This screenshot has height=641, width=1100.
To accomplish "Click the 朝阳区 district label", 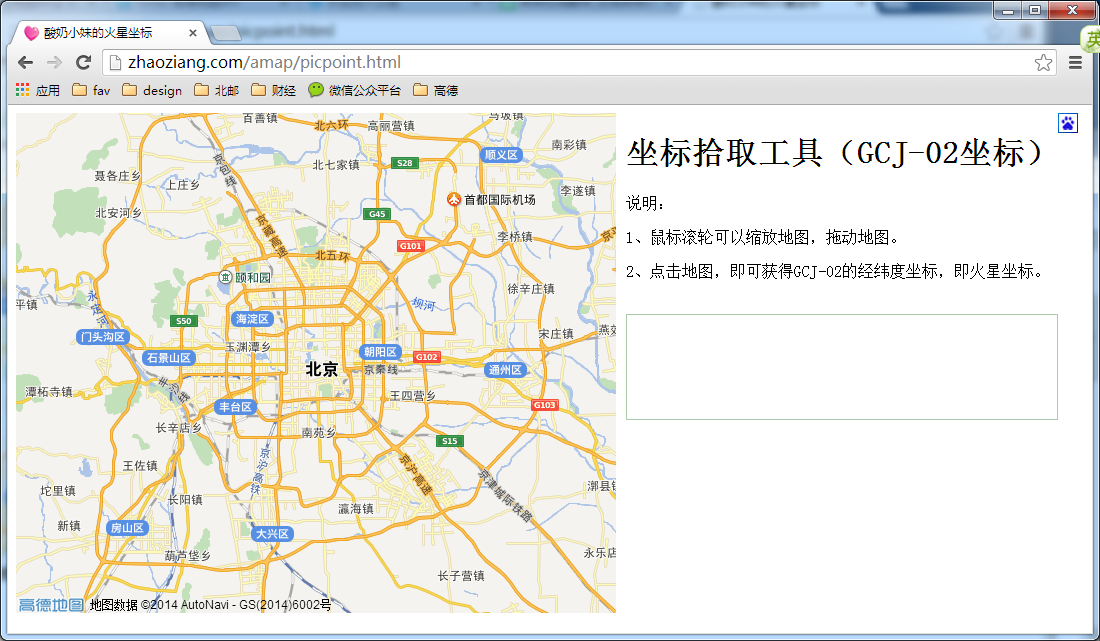I will [380, 352].
